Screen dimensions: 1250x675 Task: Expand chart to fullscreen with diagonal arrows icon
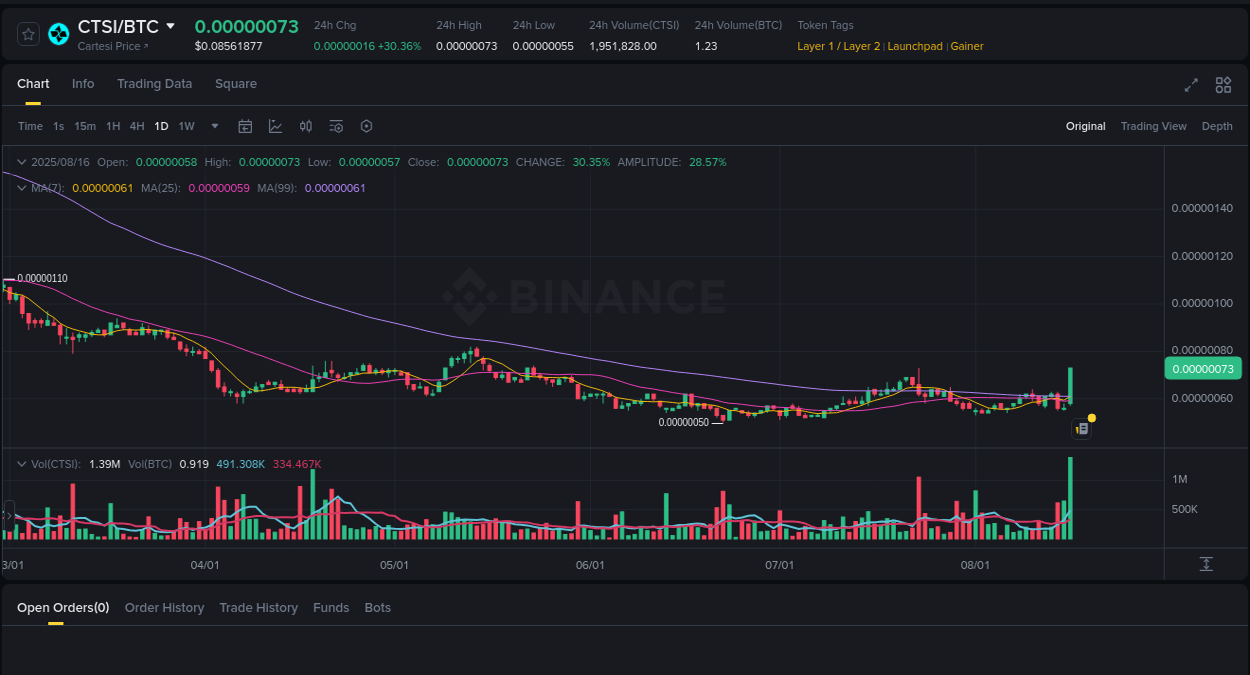(1191, 85)
